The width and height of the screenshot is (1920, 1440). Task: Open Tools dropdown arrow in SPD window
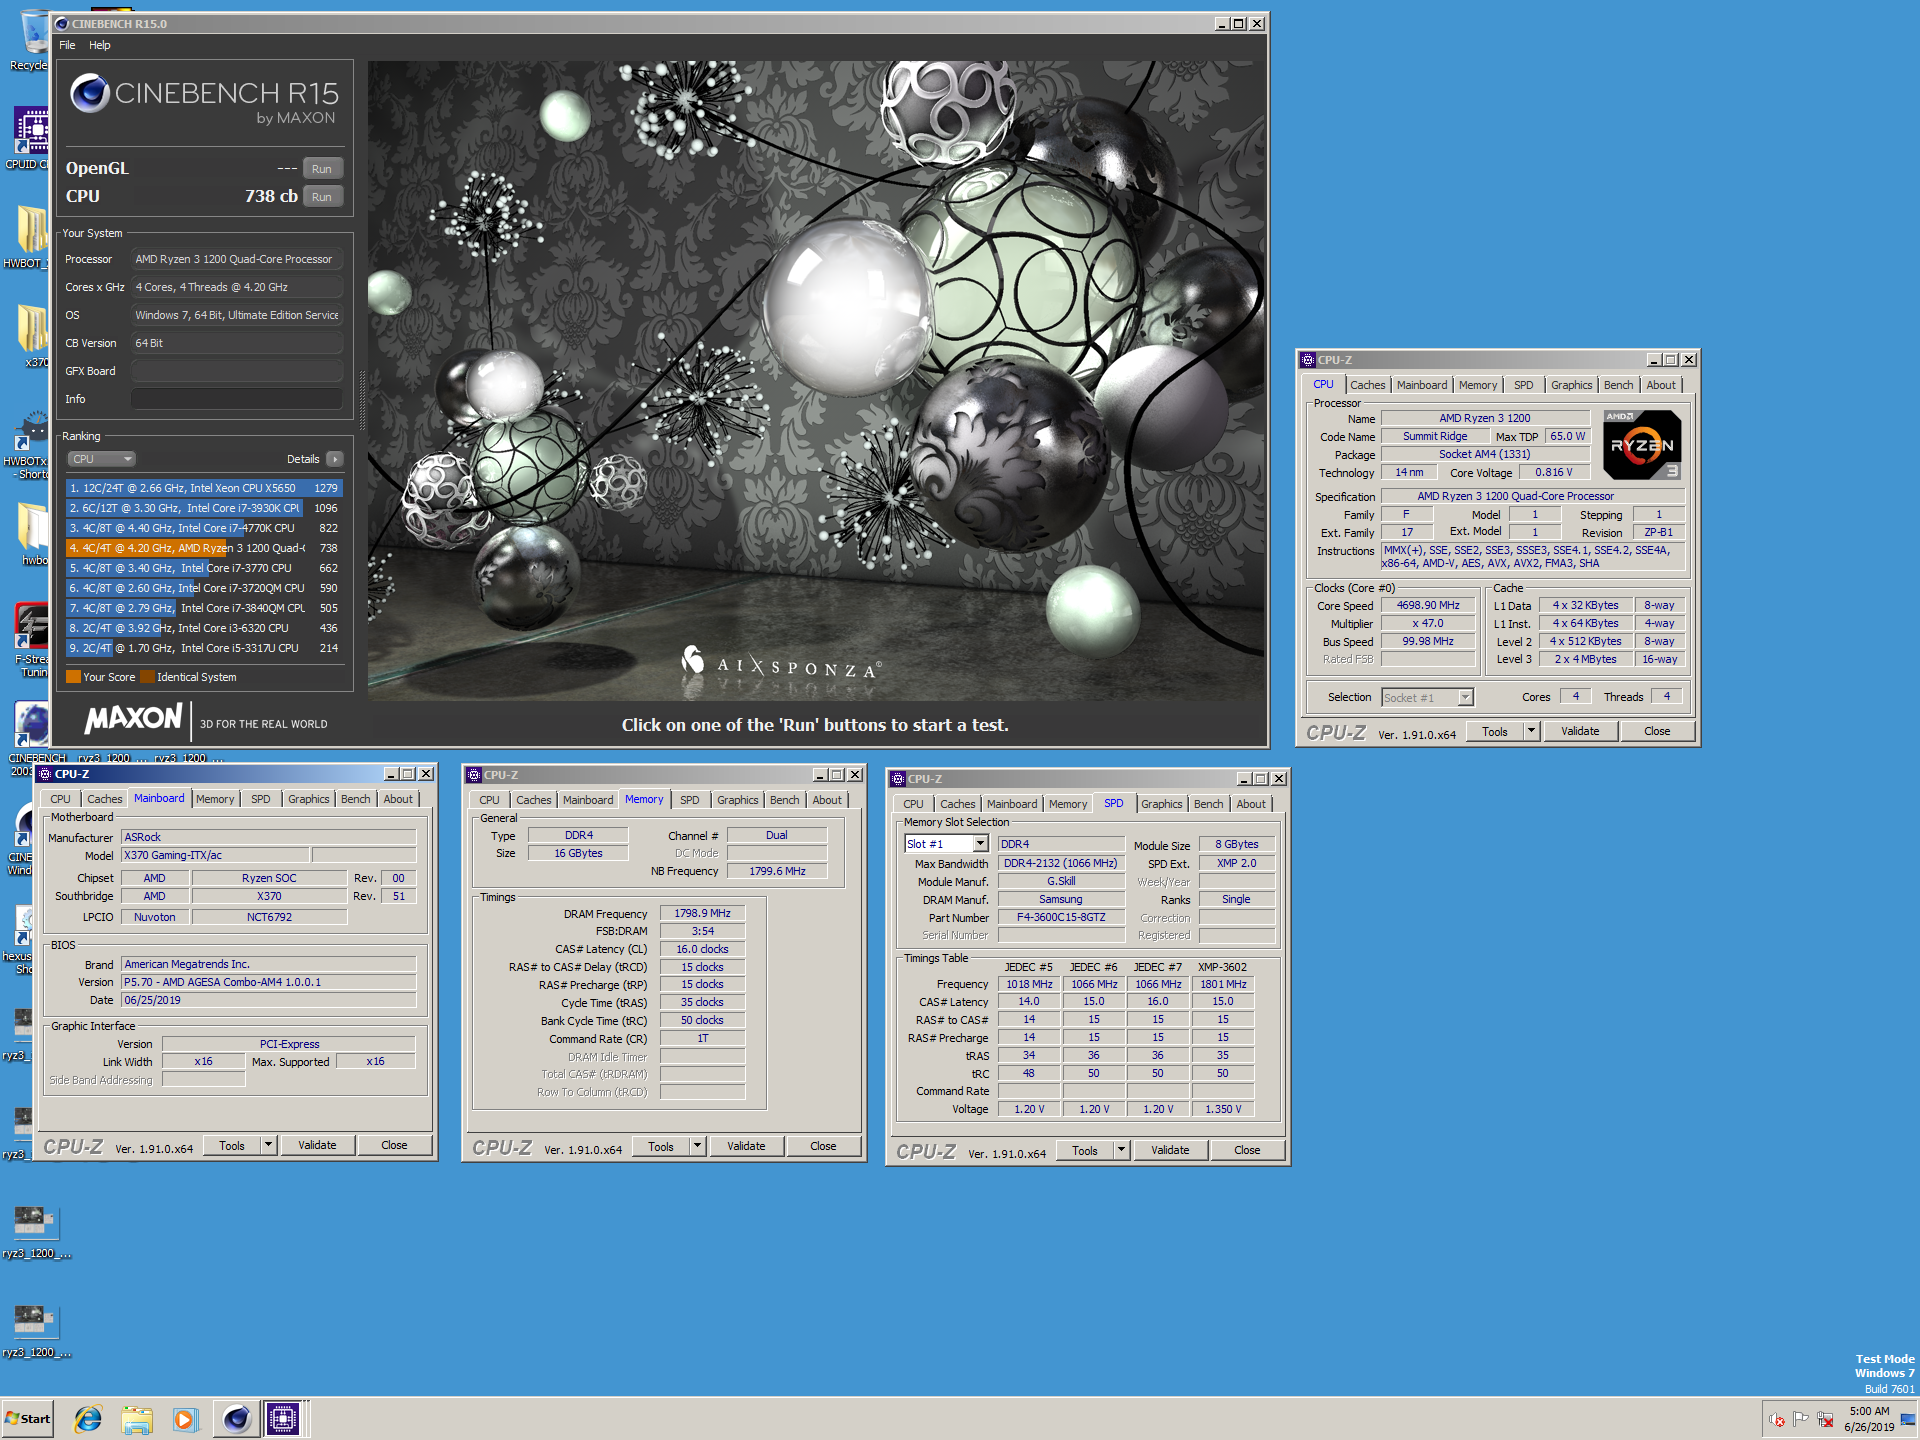[1121, 1150]
